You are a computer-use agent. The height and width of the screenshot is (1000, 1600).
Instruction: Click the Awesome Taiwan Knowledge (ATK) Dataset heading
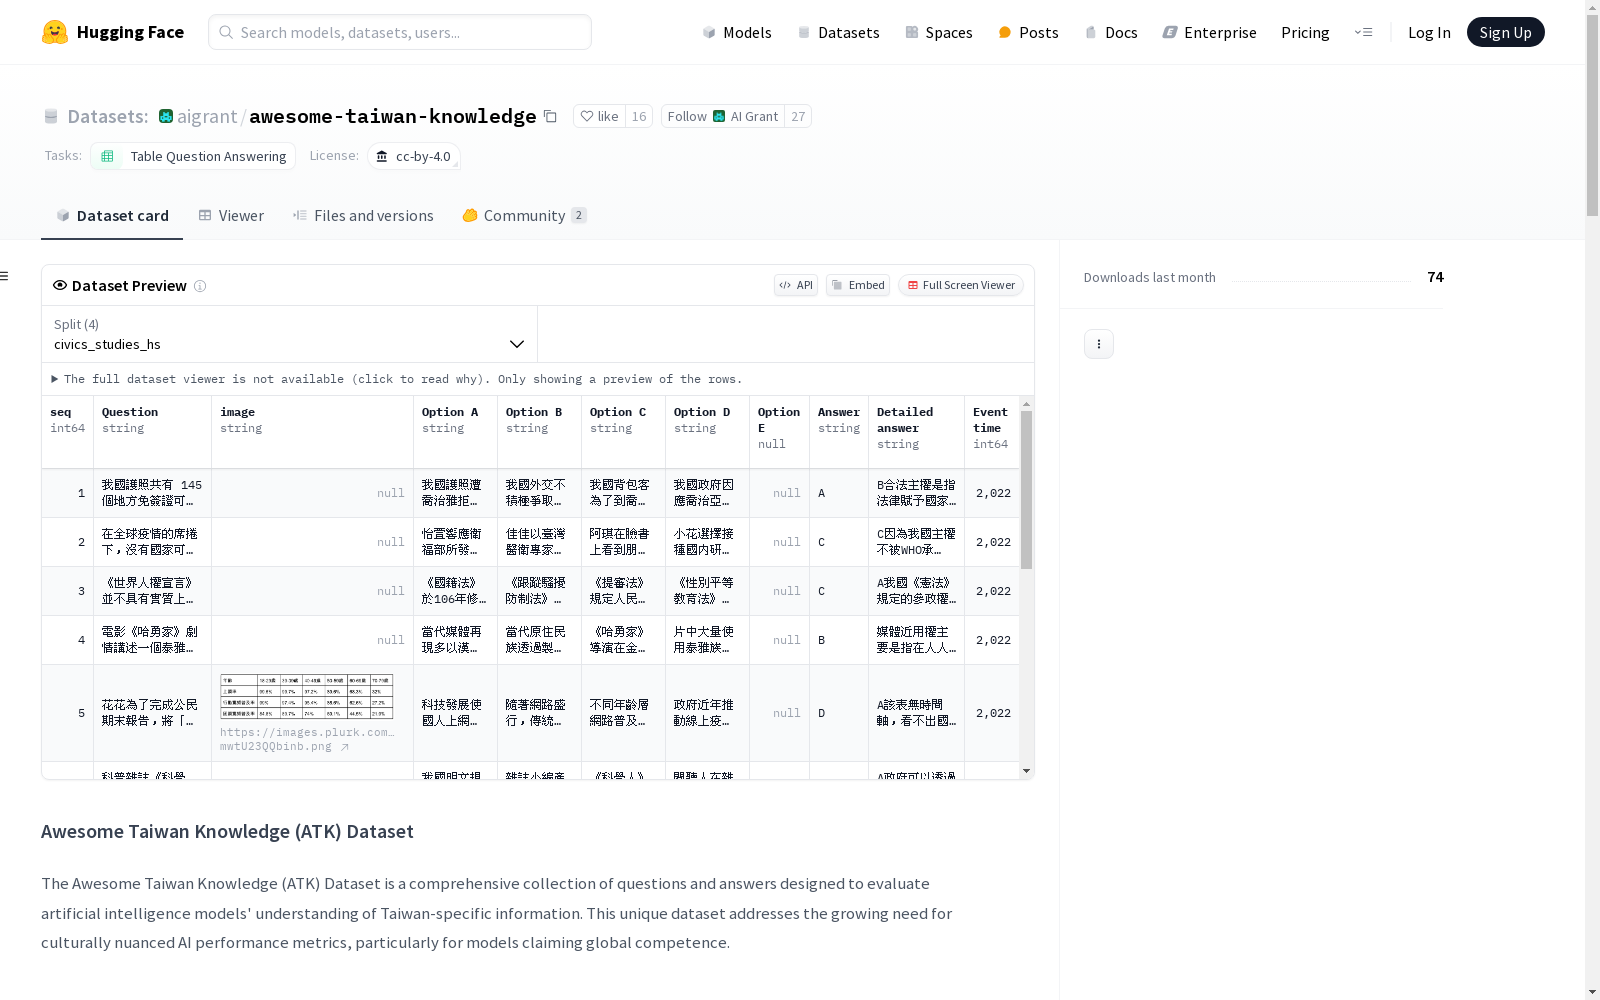[x=227, y=832]
